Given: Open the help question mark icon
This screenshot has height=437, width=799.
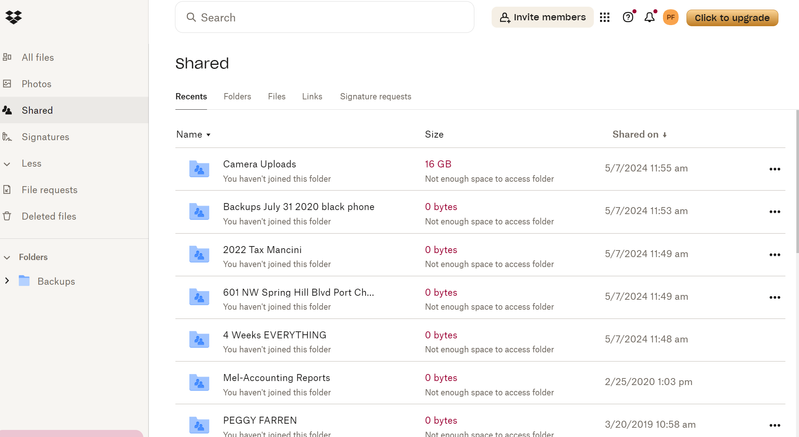Looking at the screenshot, I should (x=628, y=17).
